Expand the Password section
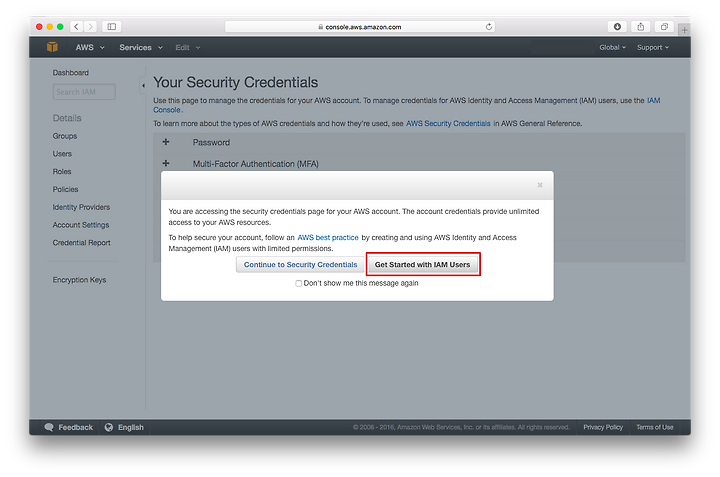The width and height of the screenshot is (720, 477). coord(166,142)
